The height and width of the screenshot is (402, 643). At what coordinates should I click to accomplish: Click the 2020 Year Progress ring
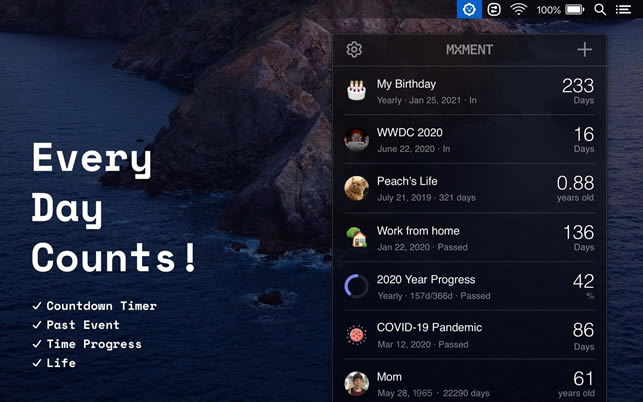pyautogui.click(x=356, y=286)
